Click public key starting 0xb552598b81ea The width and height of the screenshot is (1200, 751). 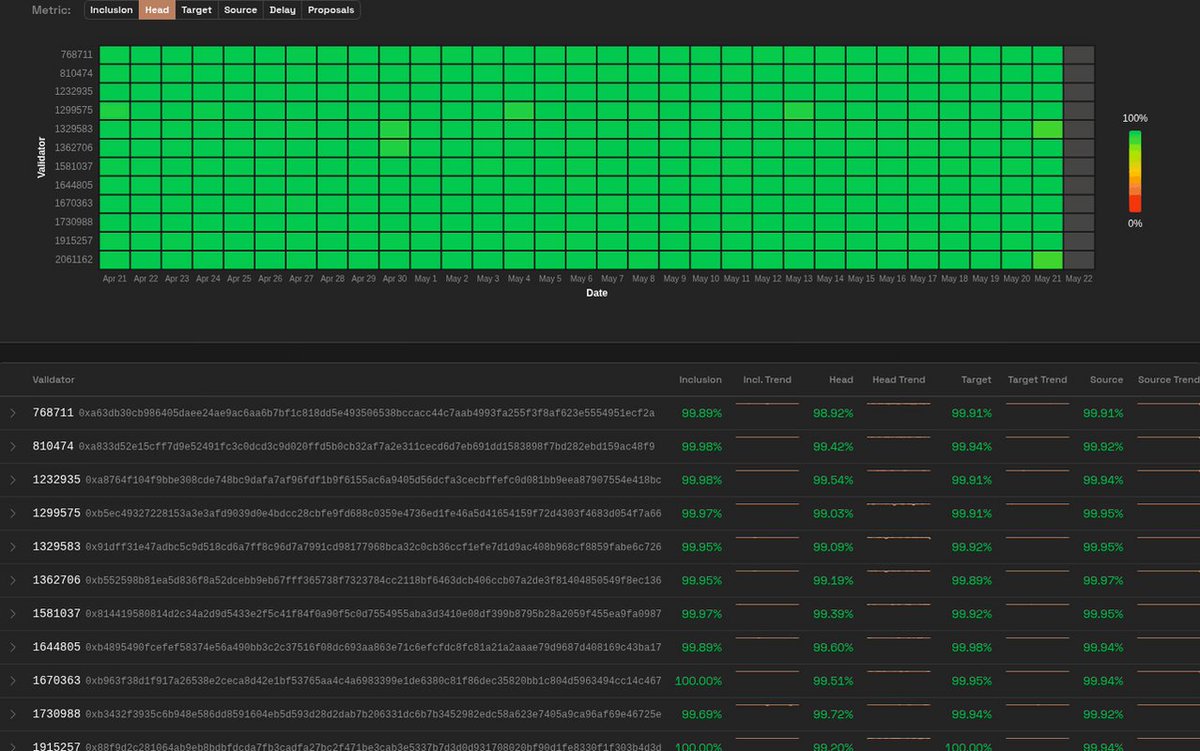[x=373, y=580]
